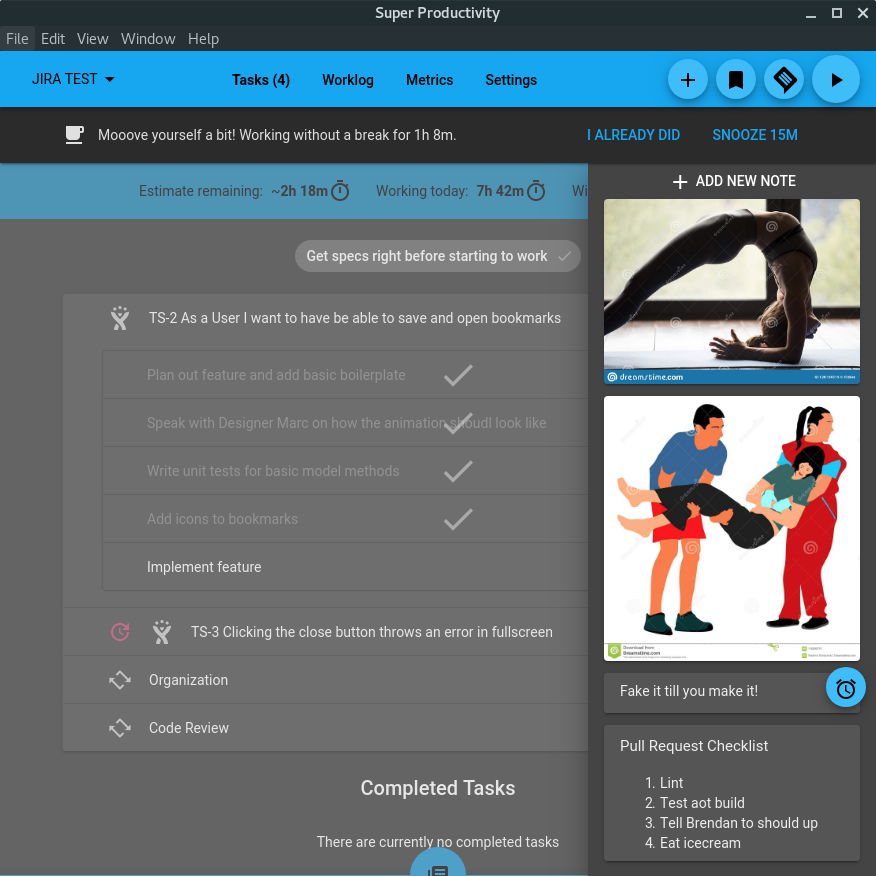Viewport: 876px width, 876px height.
Task: Start tracking time with the Play button
Action: point(836,79)
